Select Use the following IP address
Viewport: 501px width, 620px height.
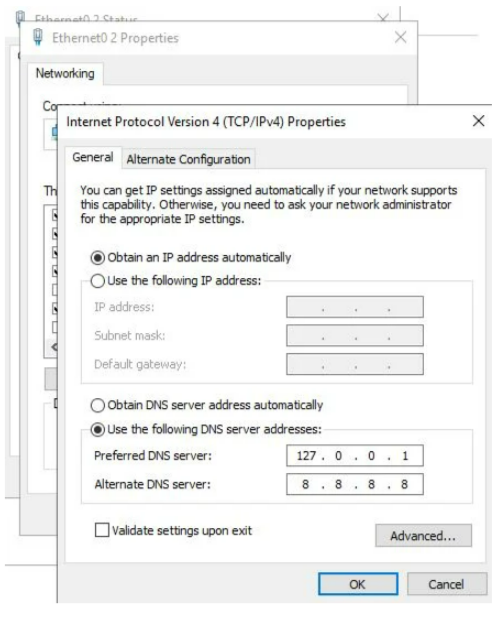click(98, 281)
